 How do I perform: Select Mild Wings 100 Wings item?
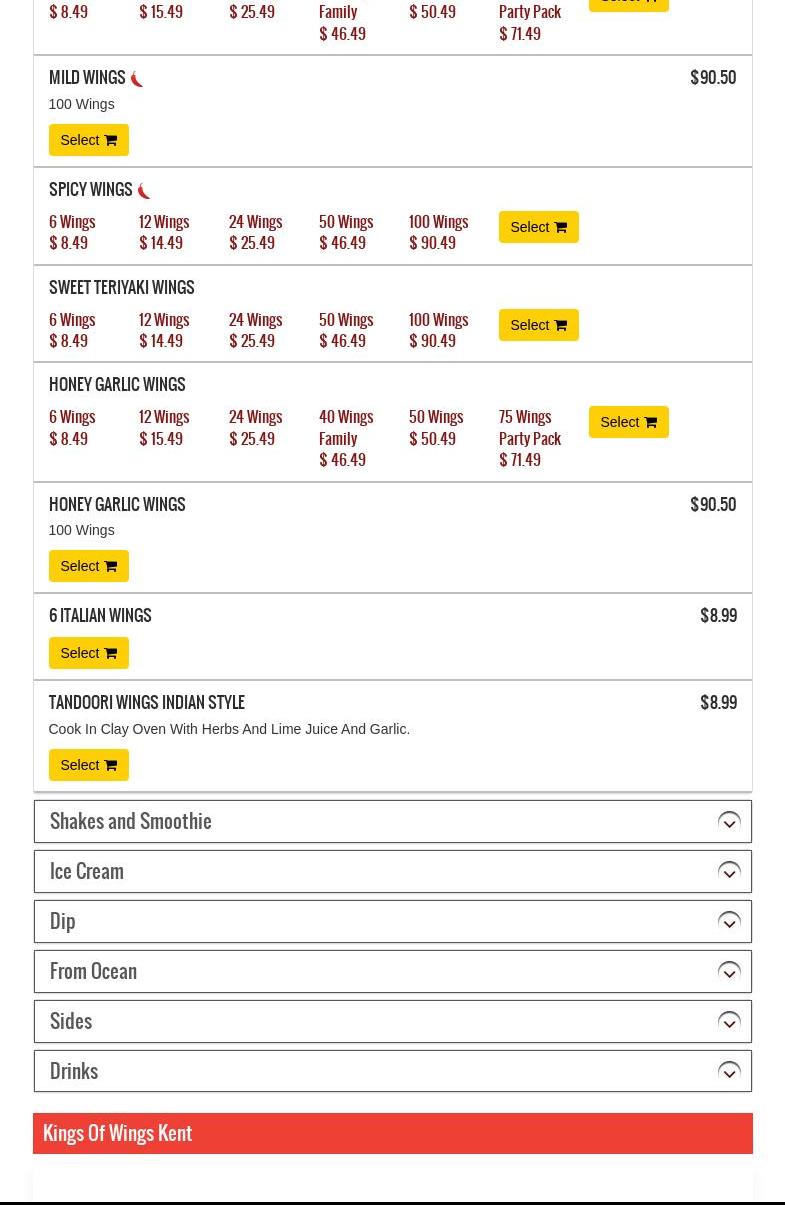(88, 140)
